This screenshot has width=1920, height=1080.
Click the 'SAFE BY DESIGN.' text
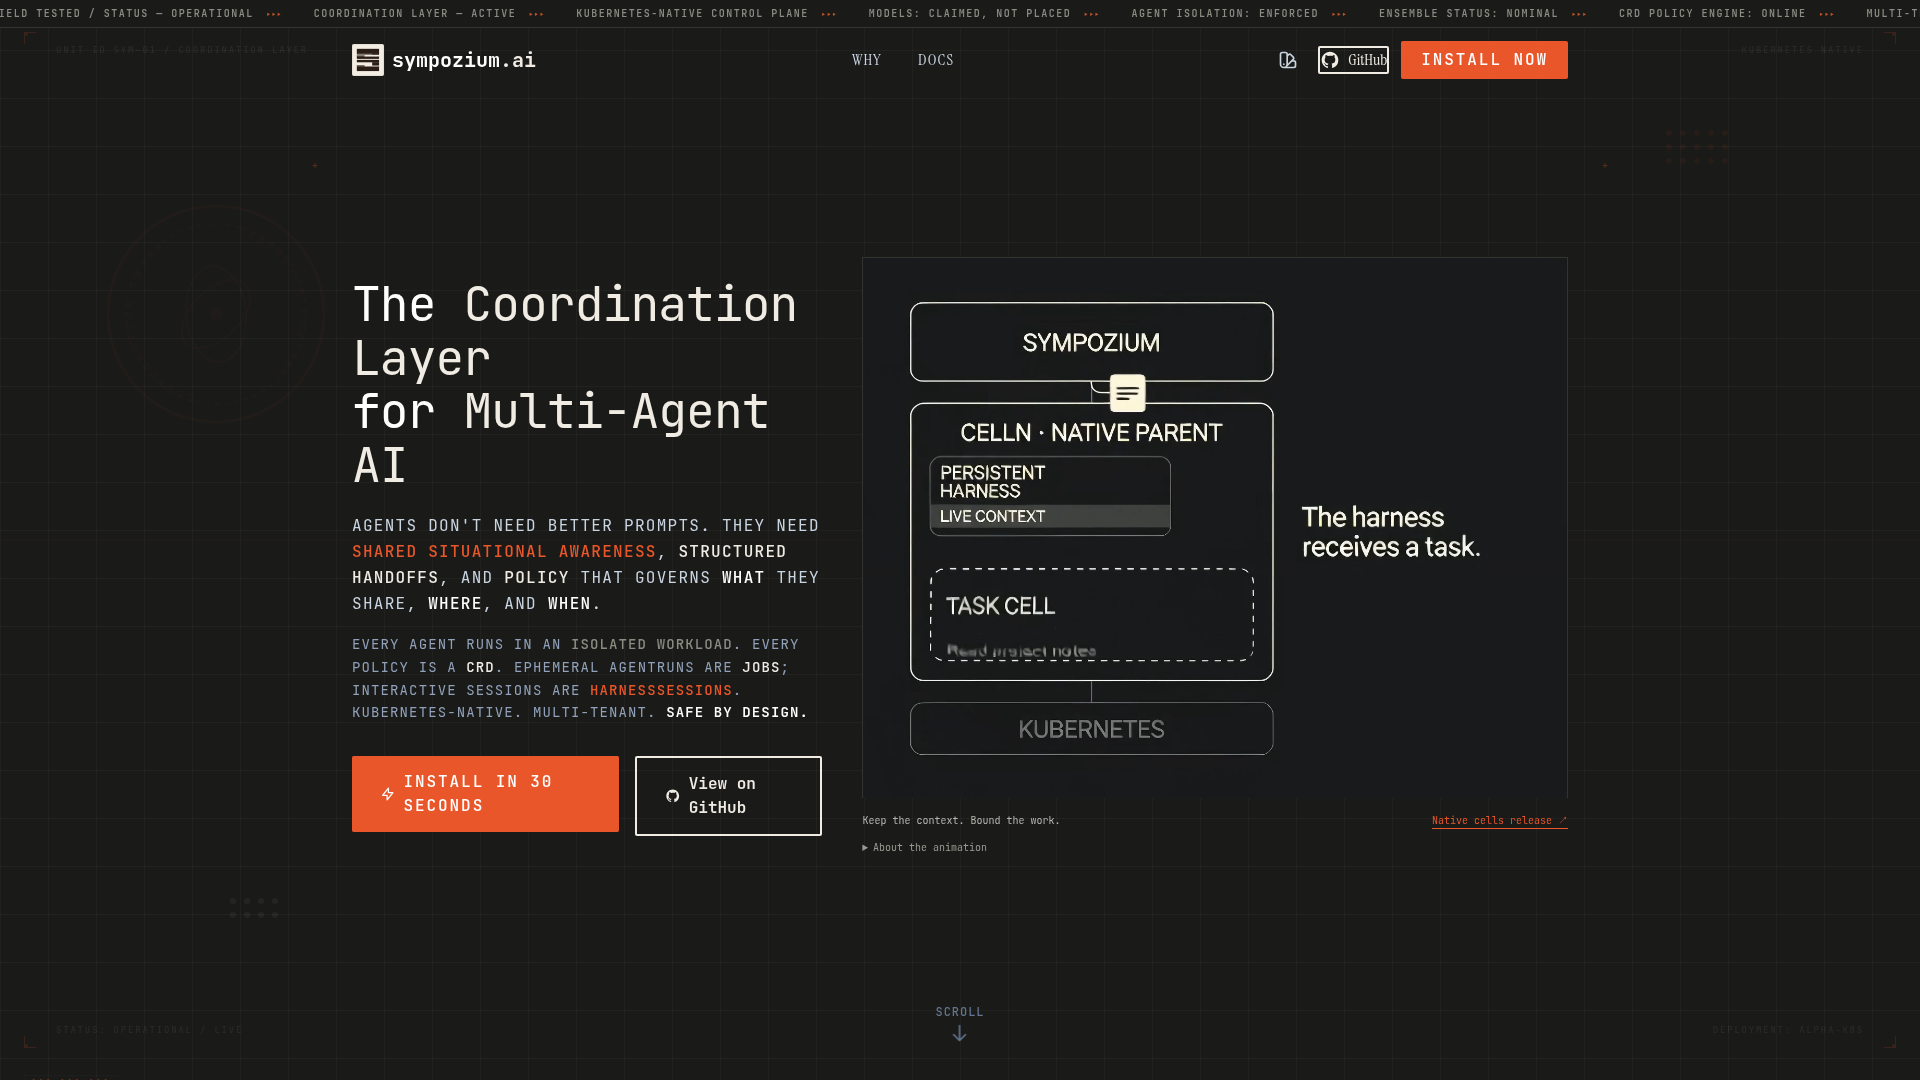click(x=737, y=712)
